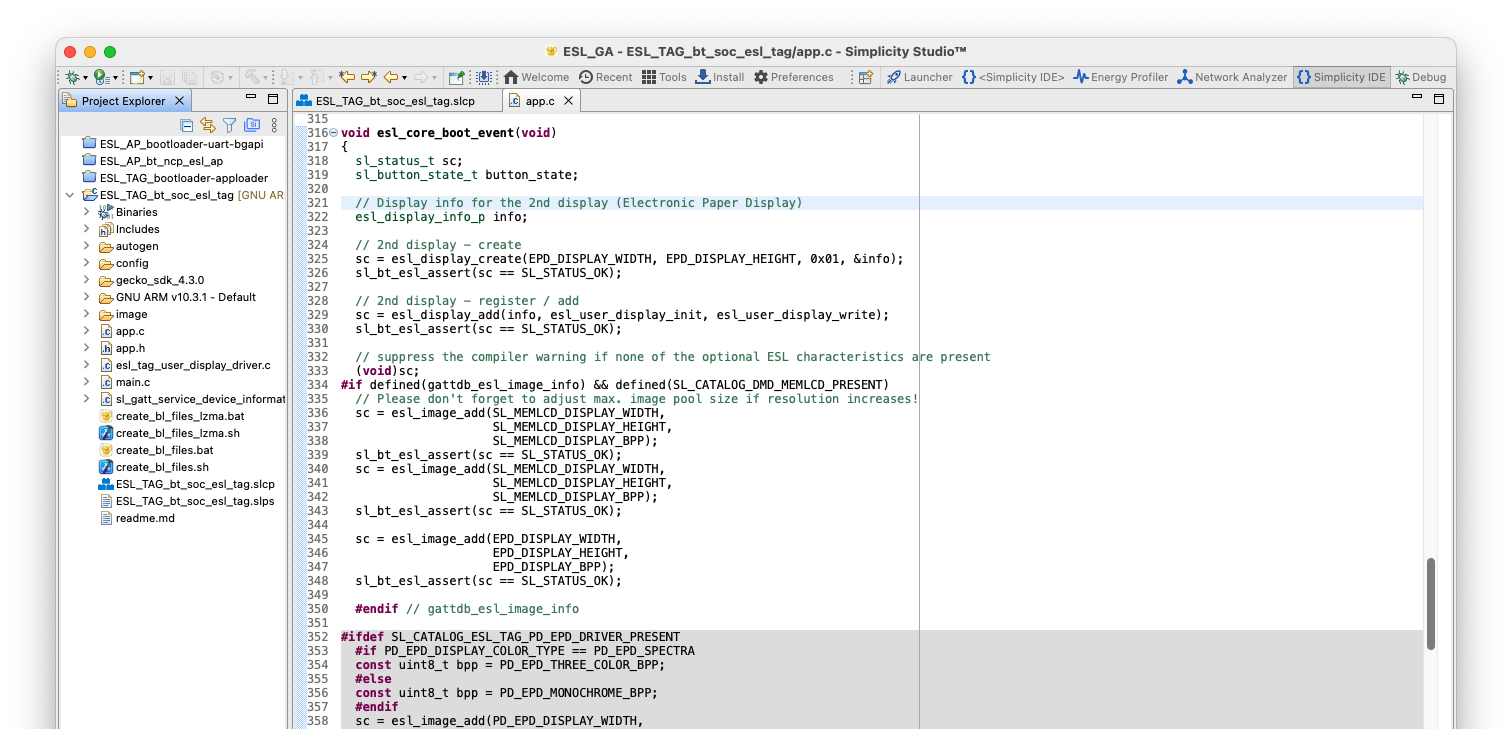The height and width of the screenshot is (729, 1512).
Task: Click the Flash Programmer download icon
Action: (x=485, y=77)
